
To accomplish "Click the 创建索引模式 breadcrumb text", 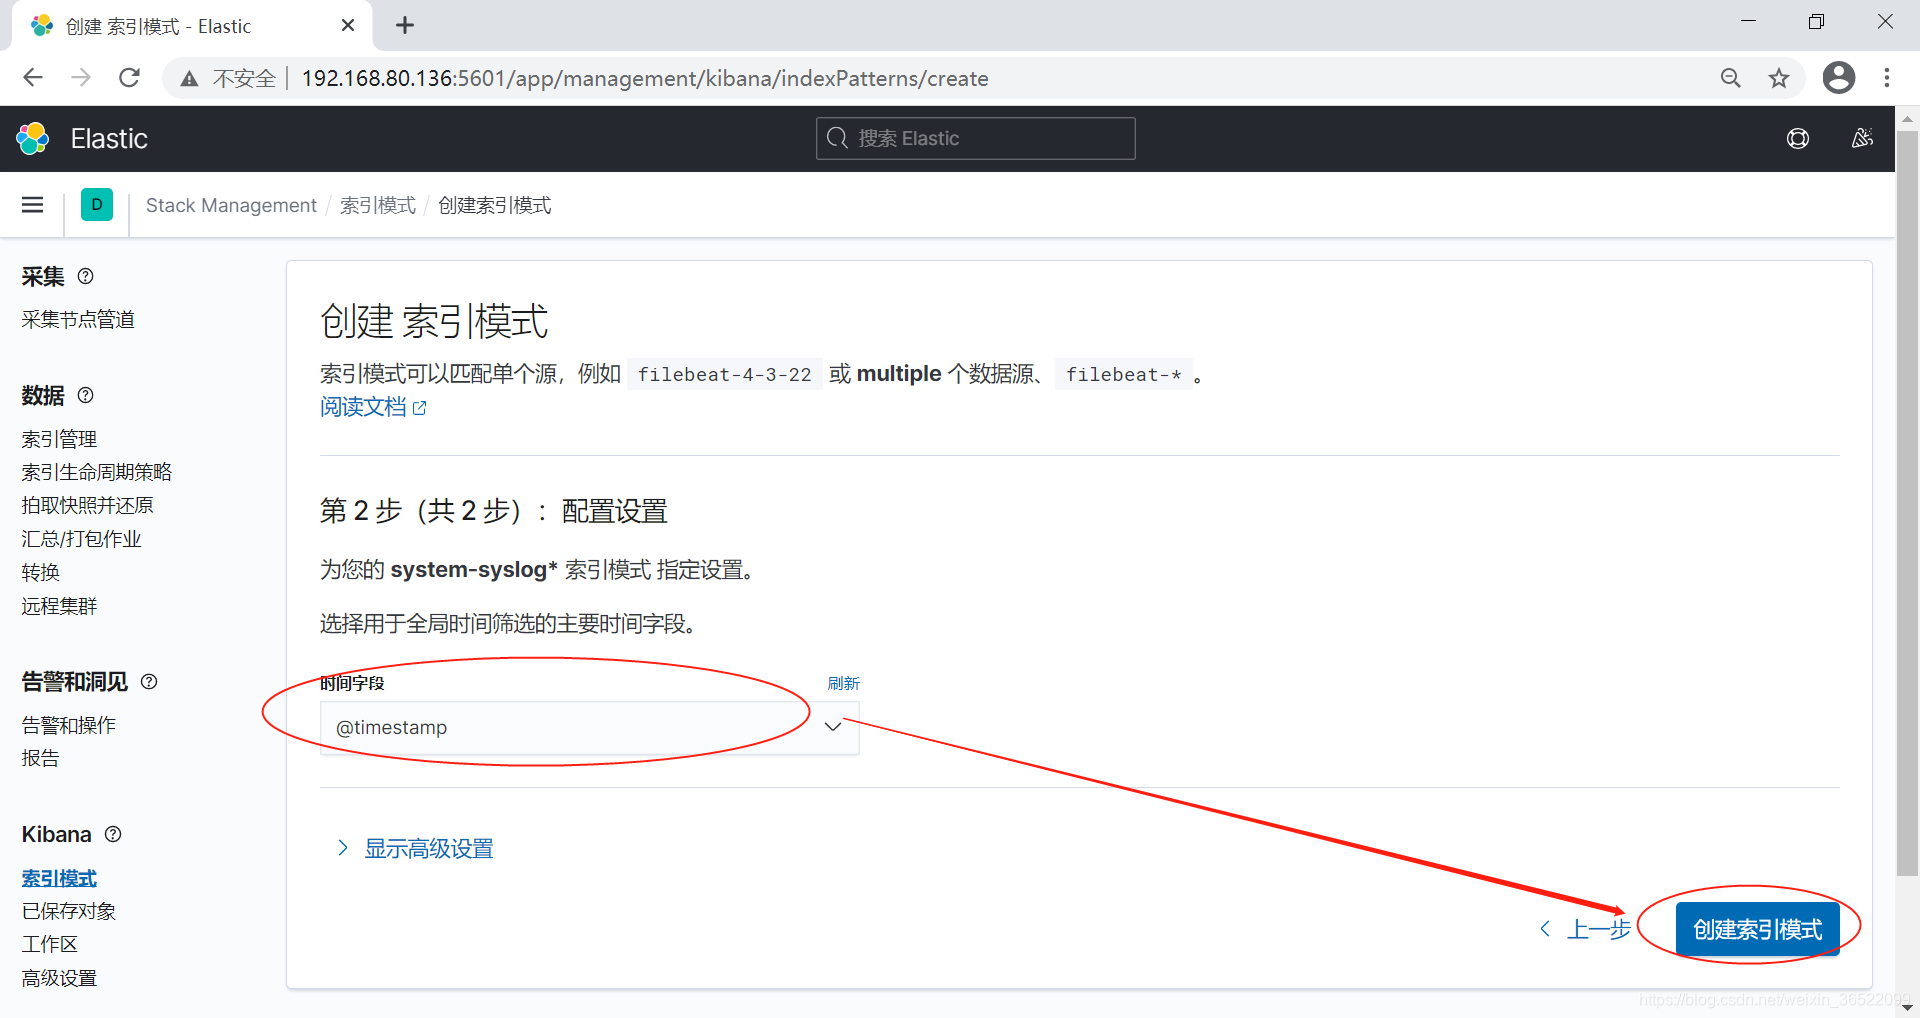I will tap(495, 205).
